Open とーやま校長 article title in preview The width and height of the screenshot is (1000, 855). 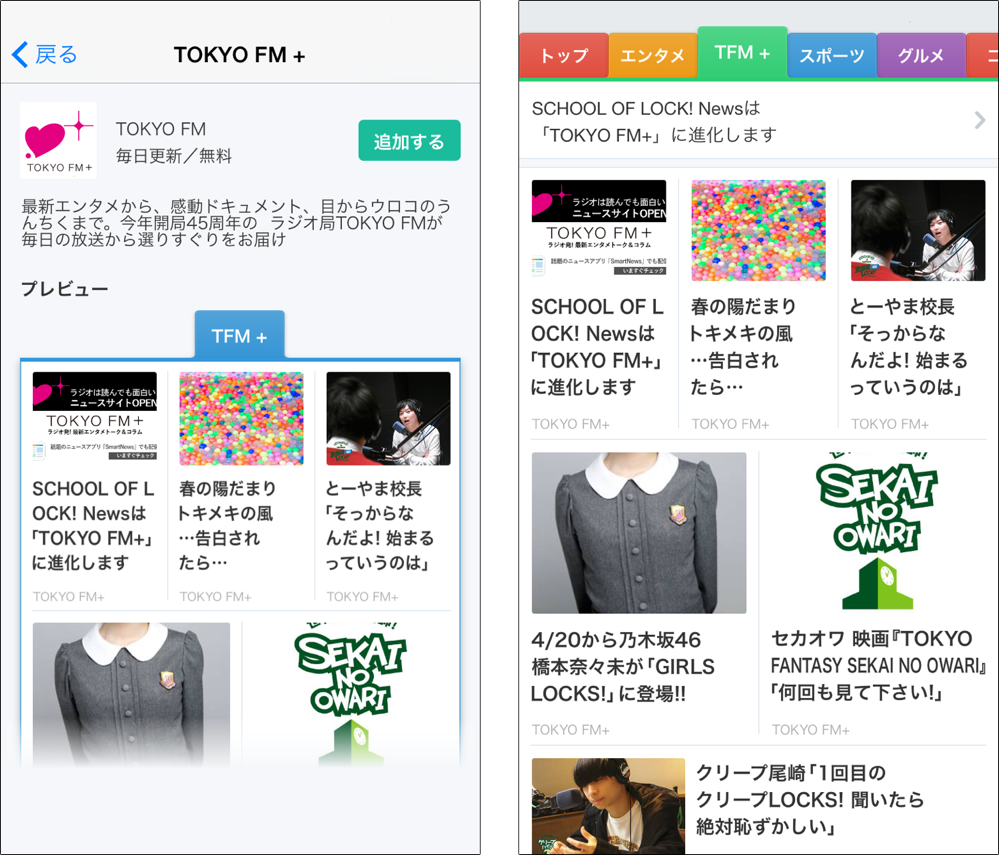[x=380, y=526]
